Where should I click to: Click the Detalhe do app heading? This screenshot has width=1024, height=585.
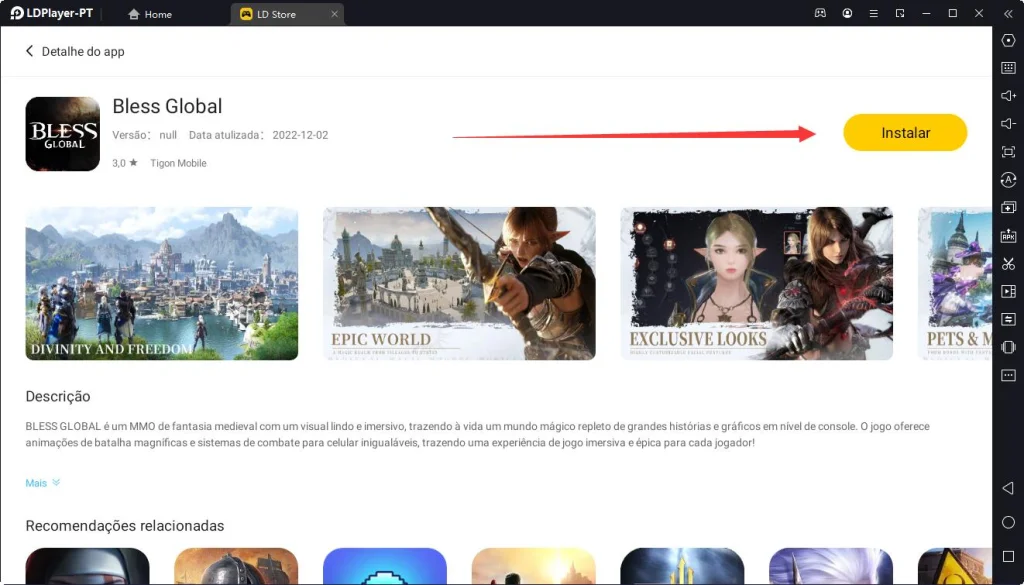coord(83,52)
